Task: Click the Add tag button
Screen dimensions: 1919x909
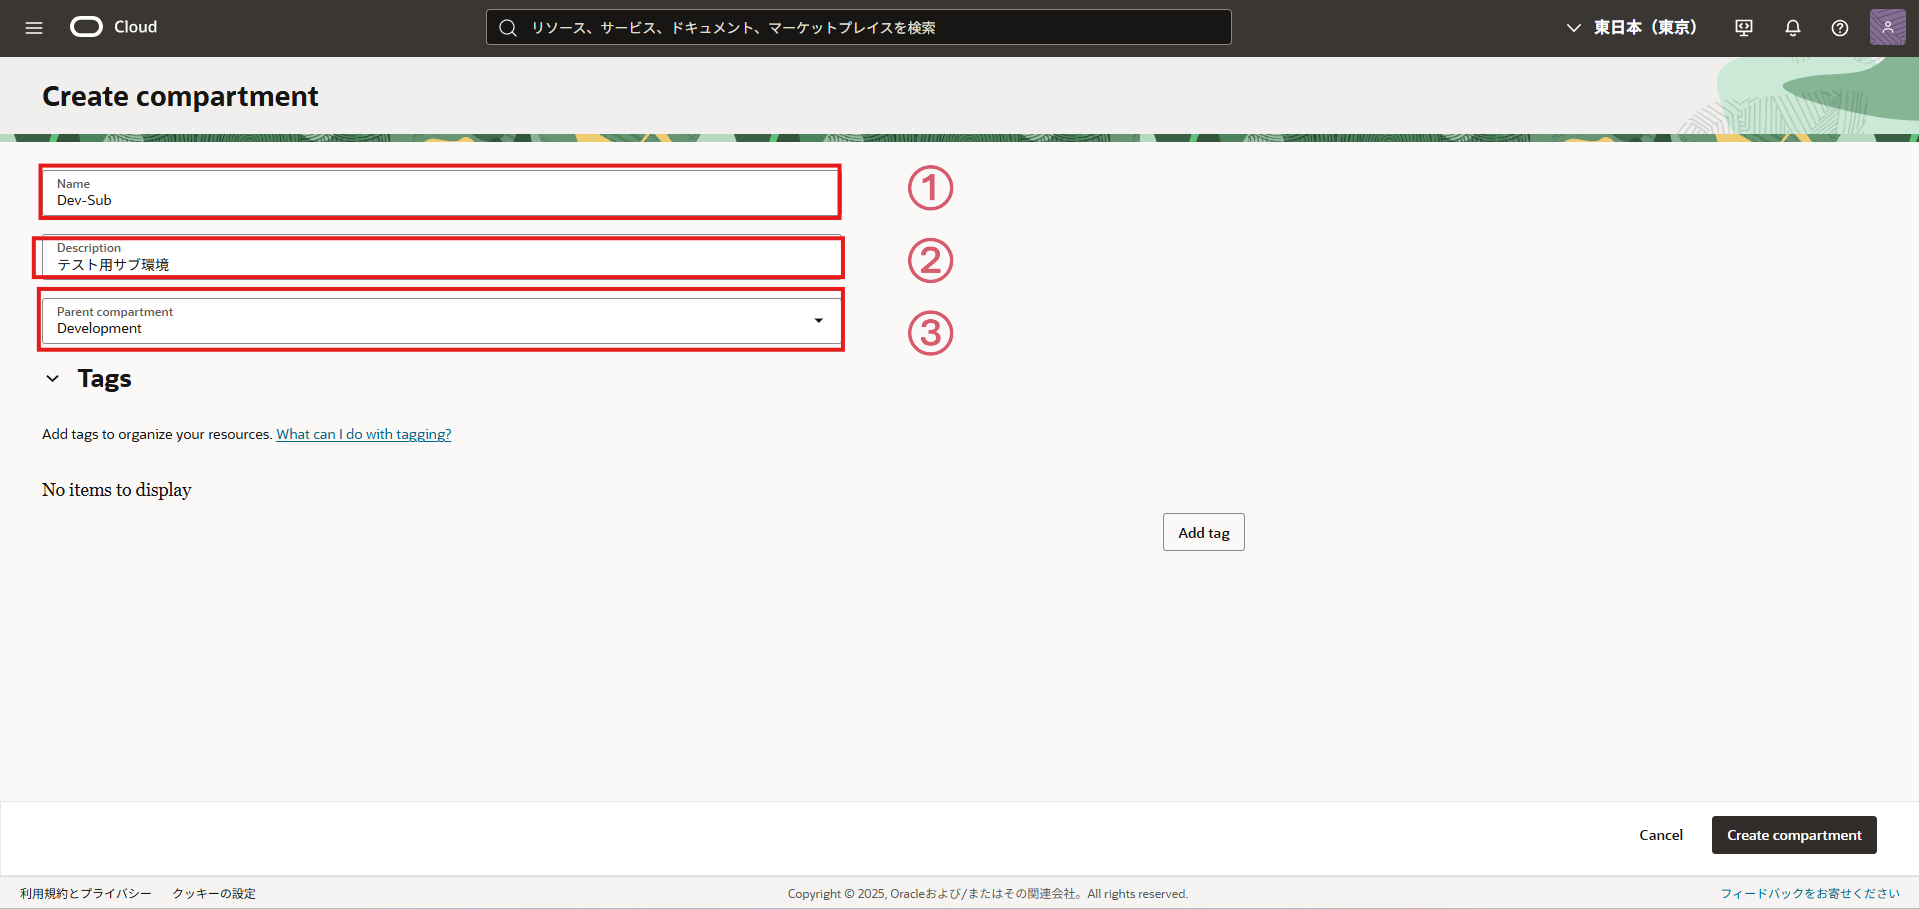Action: (1204, 532)
